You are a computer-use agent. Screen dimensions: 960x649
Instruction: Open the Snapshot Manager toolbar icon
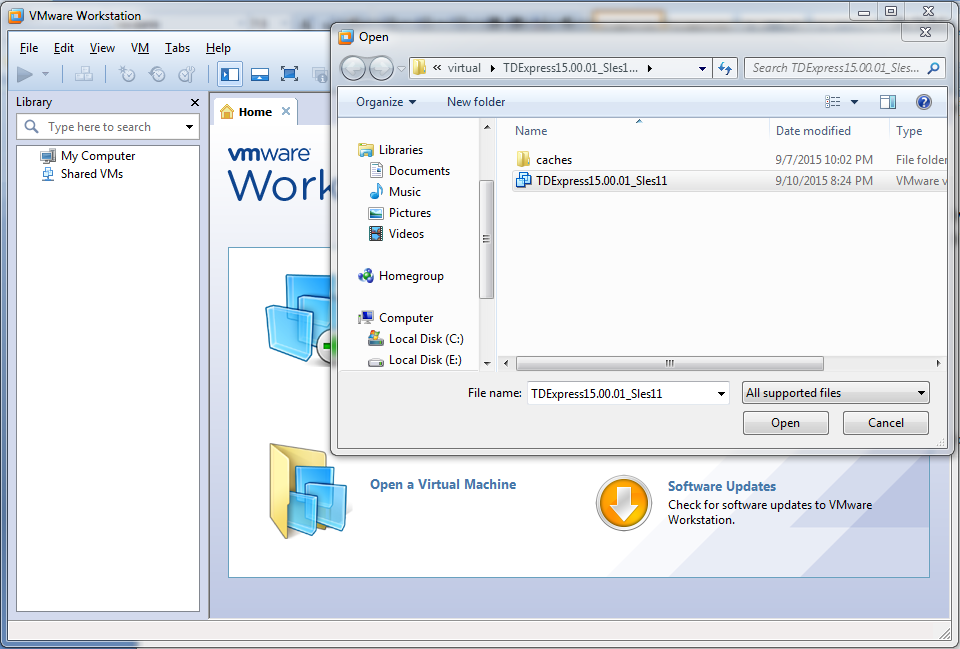click(186, 75)
